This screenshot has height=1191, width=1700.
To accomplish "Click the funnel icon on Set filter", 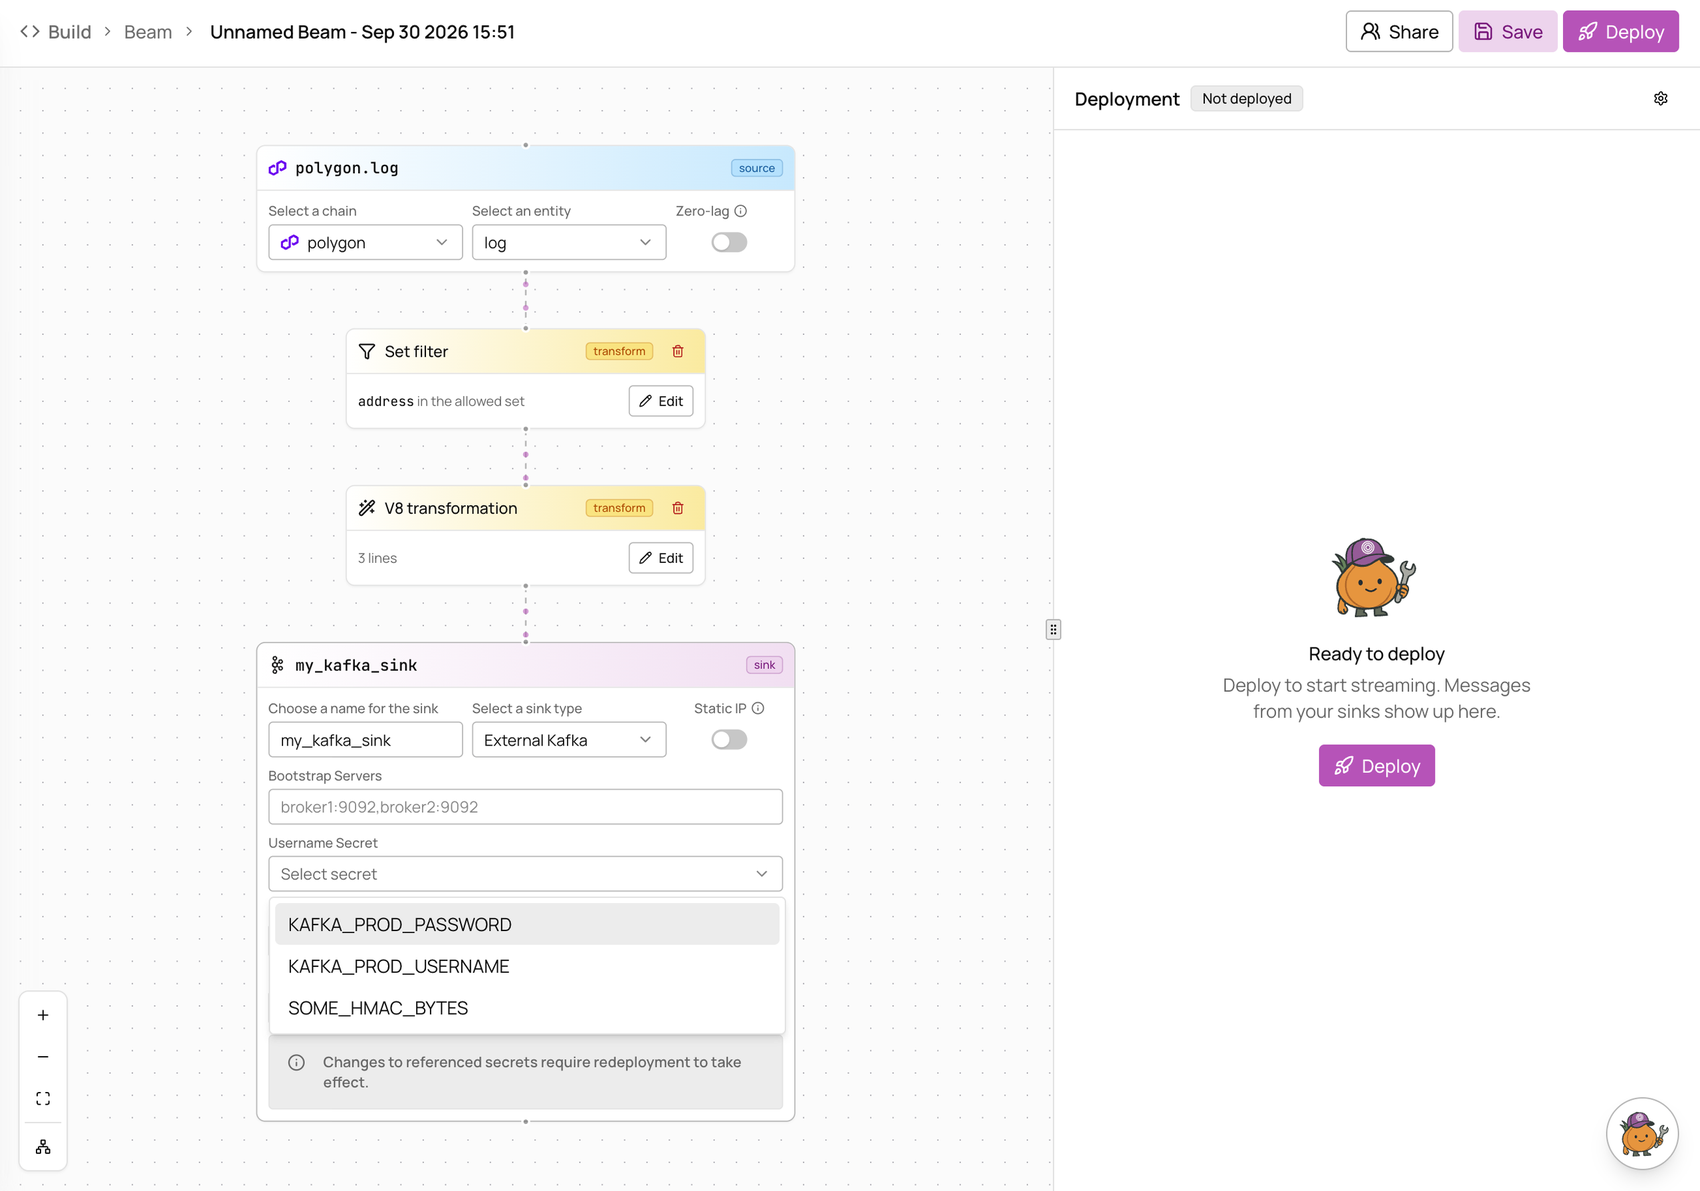I will [367, 351].
